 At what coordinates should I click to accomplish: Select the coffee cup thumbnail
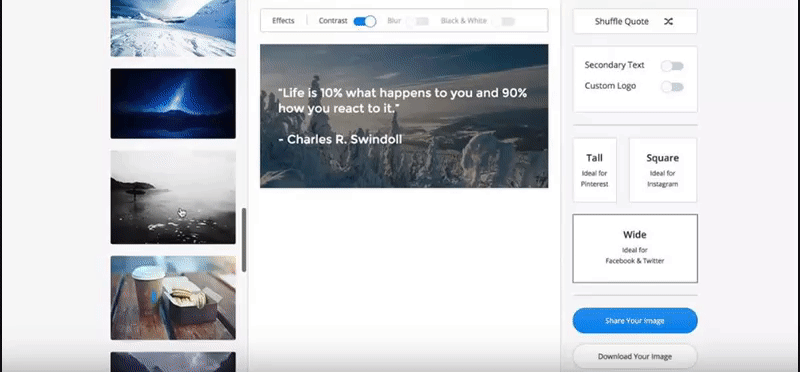pyautogui.click(x=173, y=298)
